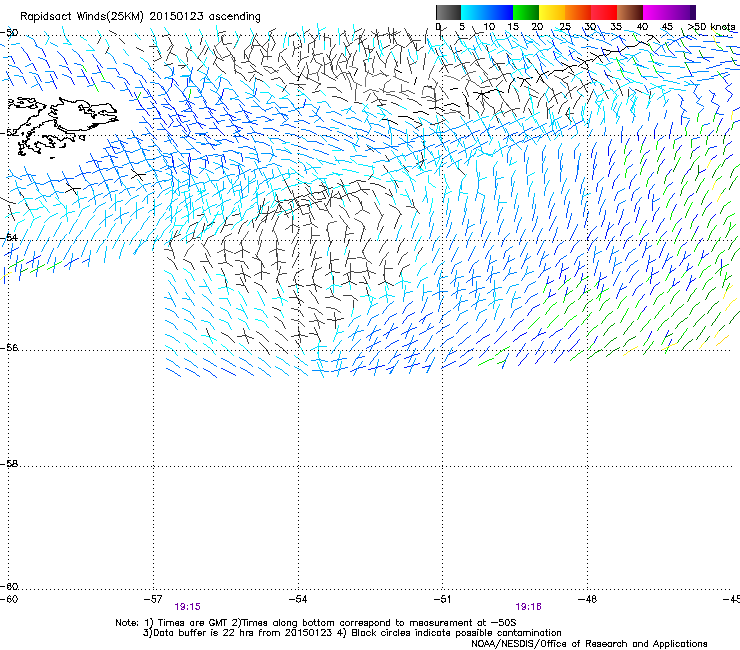Click the note line 'Times are GMT'

(193, 623)
